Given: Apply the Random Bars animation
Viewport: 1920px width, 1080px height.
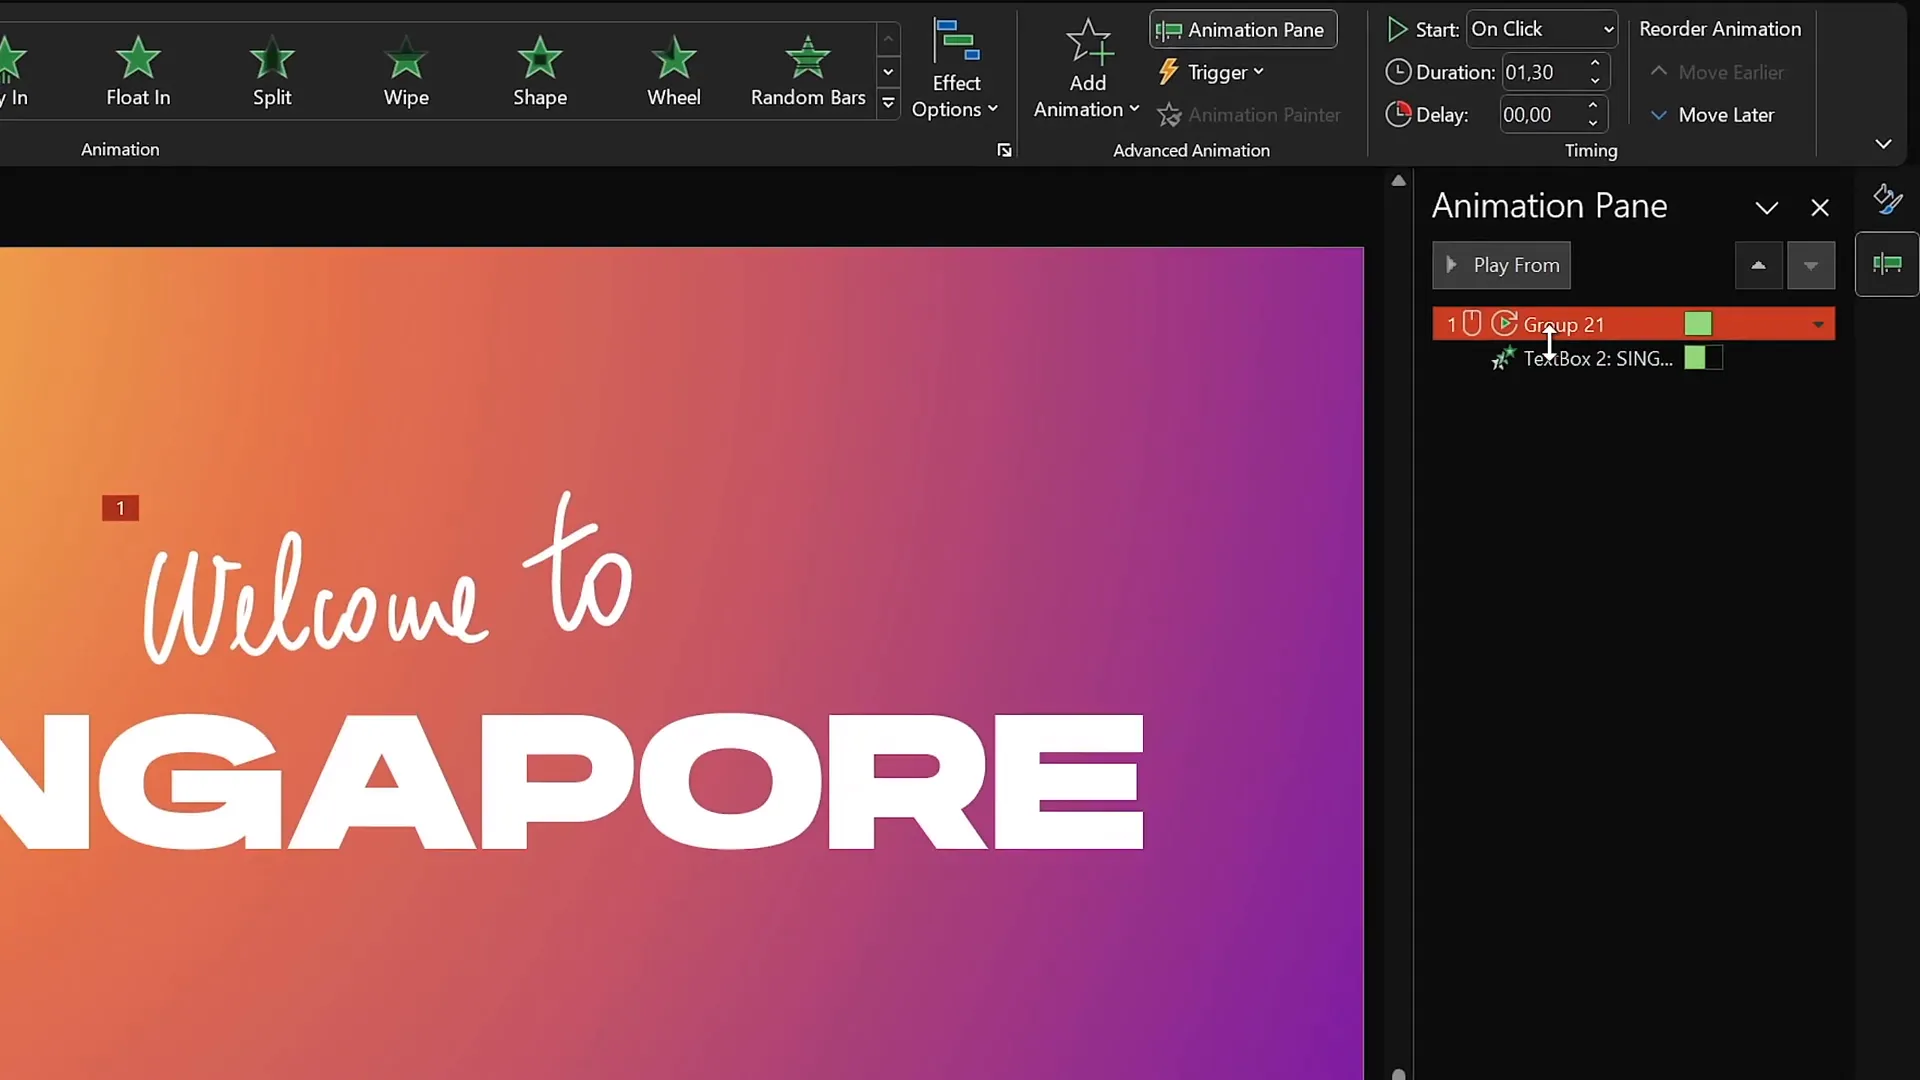Looking at the screenshot, I should (808, 71).
